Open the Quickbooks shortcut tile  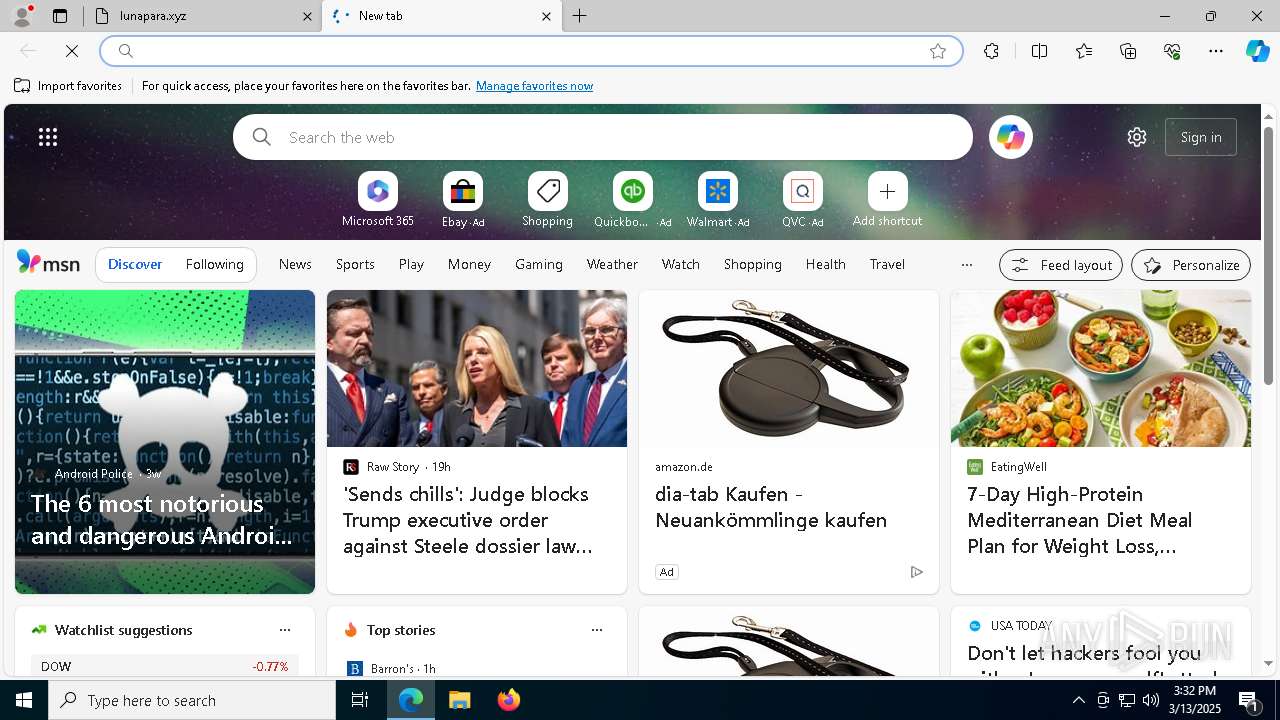click(x=632, y=200)
